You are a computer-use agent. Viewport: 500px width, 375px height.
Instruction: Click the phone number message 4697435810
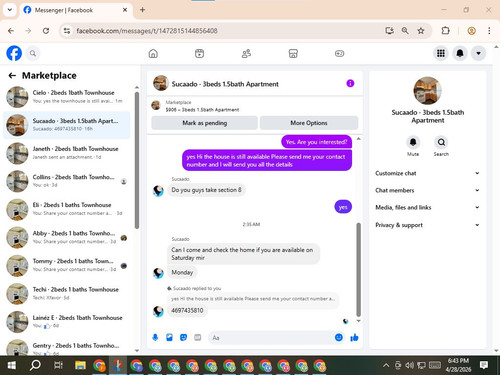[187, 310]
